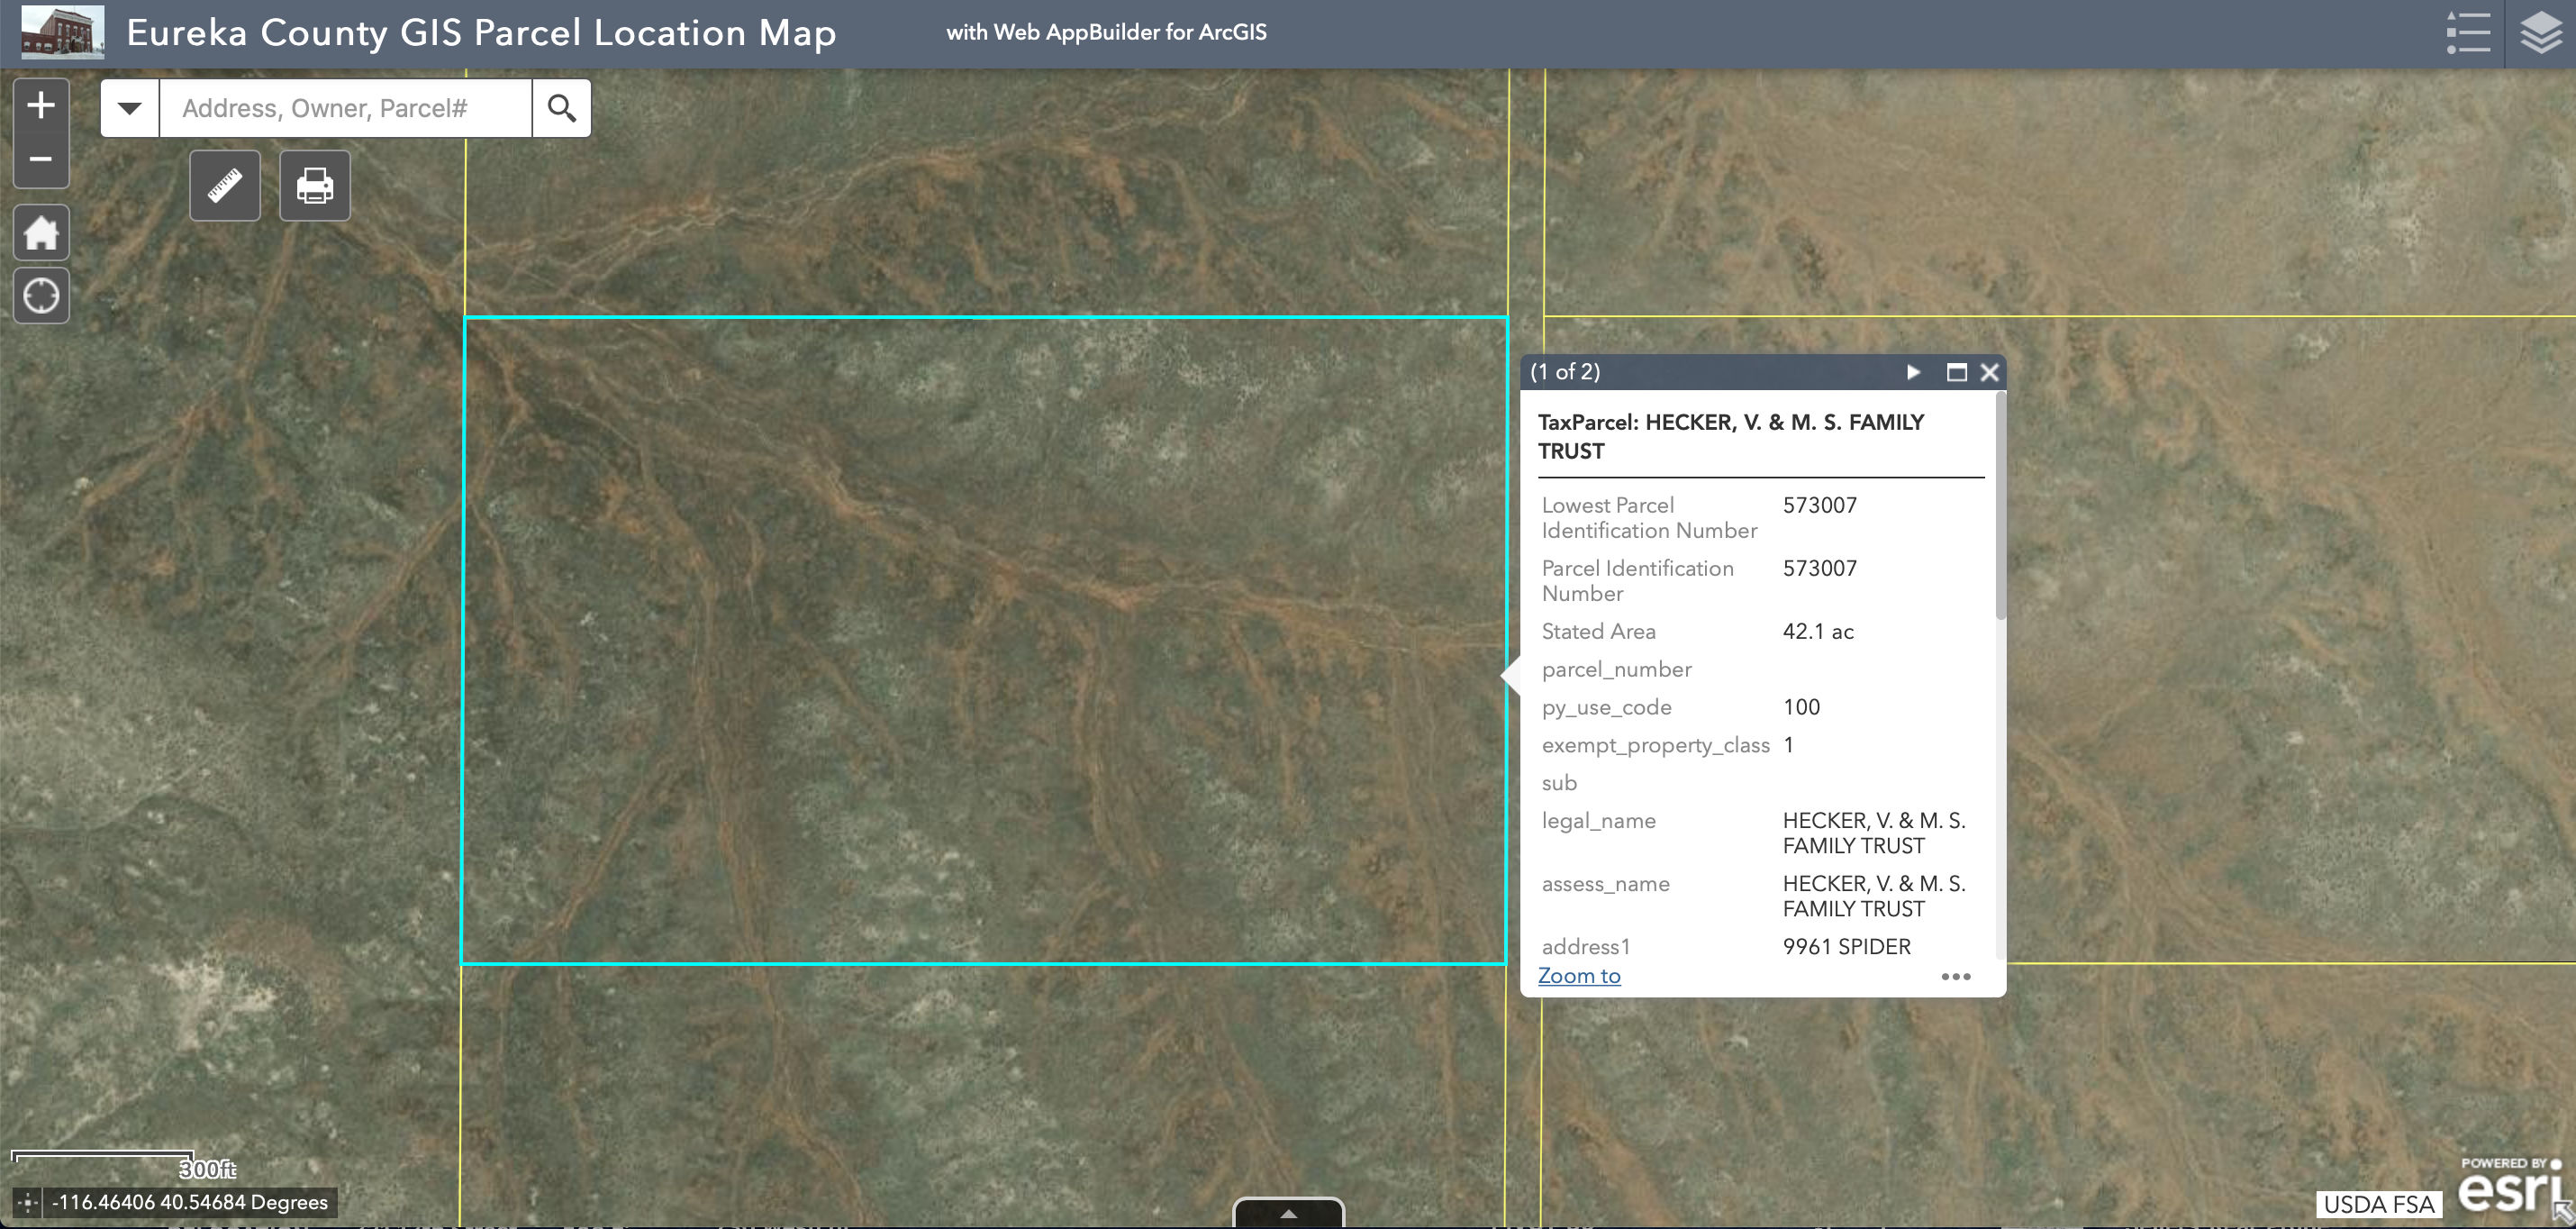
Task: Open the search source dropdown
Action: coord(128,107)
